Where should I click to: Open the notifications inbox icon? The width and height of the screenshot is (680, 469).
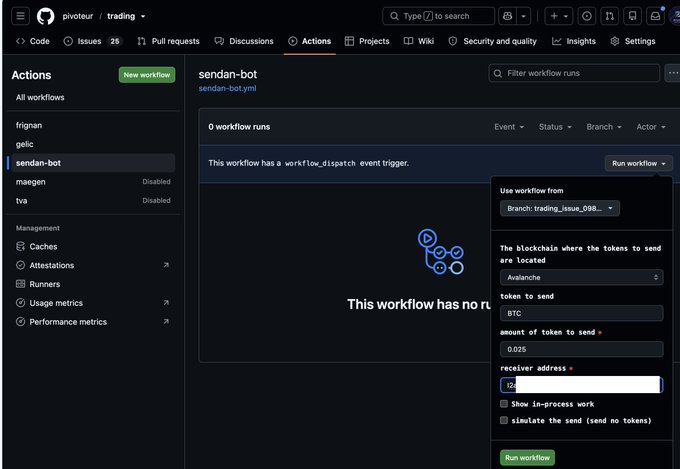[x=655, y=16]
